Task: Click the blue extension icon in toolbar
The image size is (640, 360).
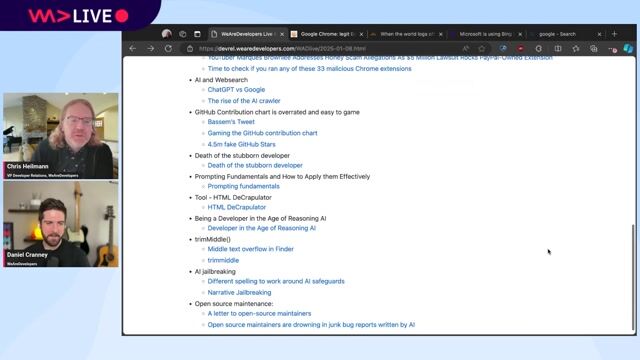Action: tap(503, 49)
